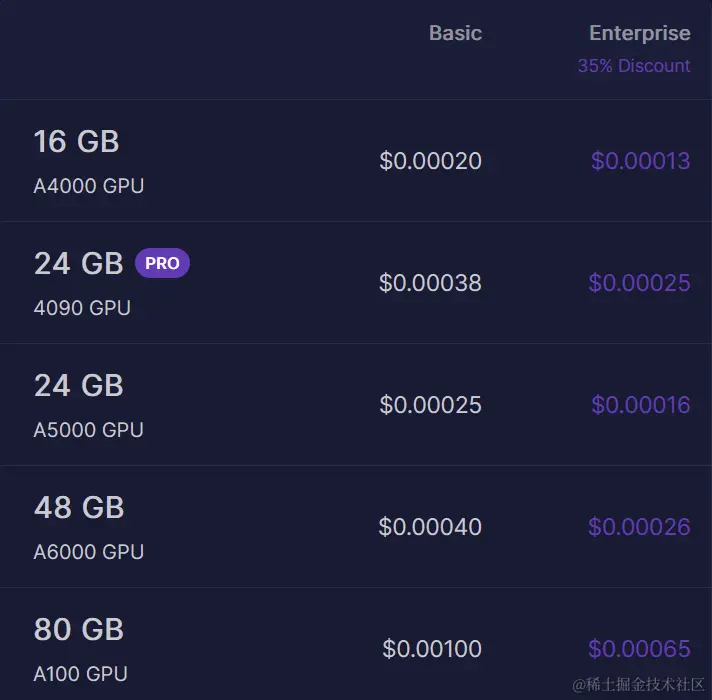Select the Enterprise column header
The image size is (712, 700).
click(640, 33)
